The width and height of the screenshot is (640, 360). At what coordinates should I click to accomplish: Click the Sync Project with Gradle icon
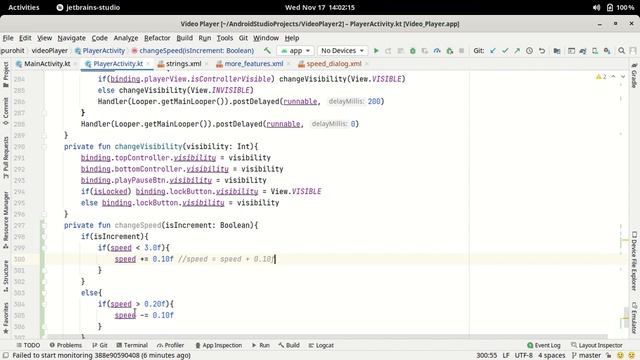click(583, 51)
